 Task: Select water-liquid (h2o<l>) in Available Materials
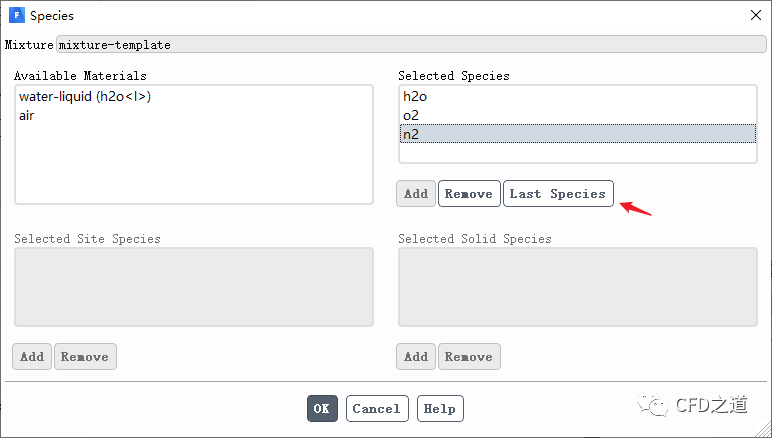(85, 97)
